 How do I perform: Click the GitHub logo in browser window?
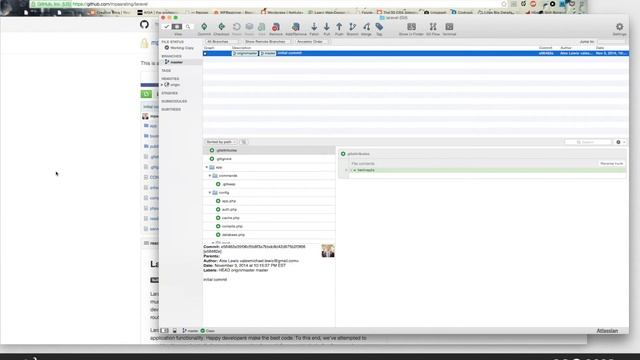(144, 24)
